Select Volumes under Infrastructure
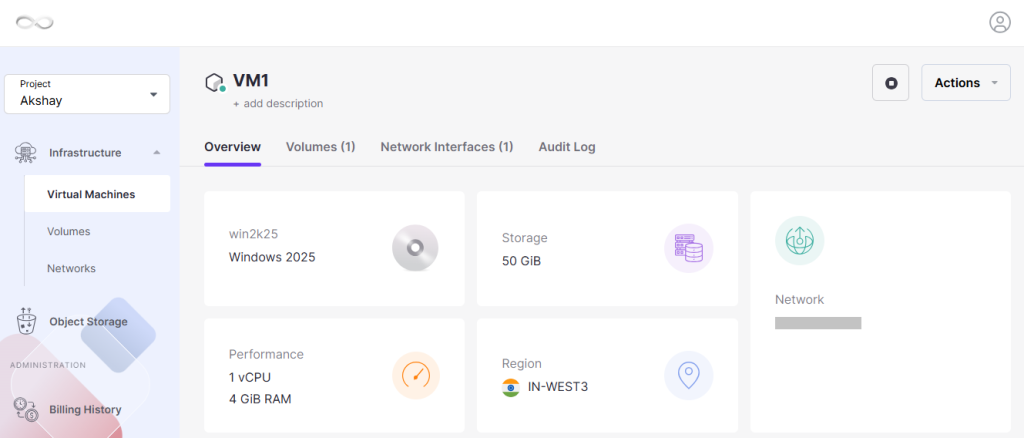Viewport: 1024px width, 438px height. click(x=69, y=231)
